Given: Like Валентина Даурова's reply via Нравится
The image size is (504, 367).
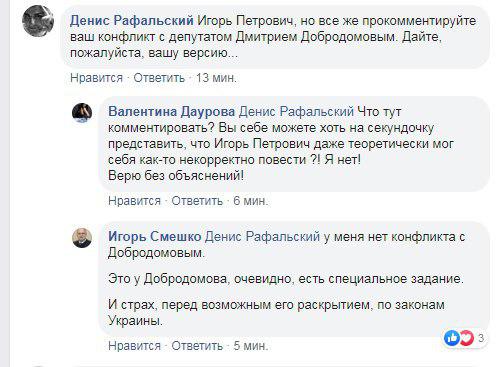Looking at the screenshot, I should [x=134, y=201].
